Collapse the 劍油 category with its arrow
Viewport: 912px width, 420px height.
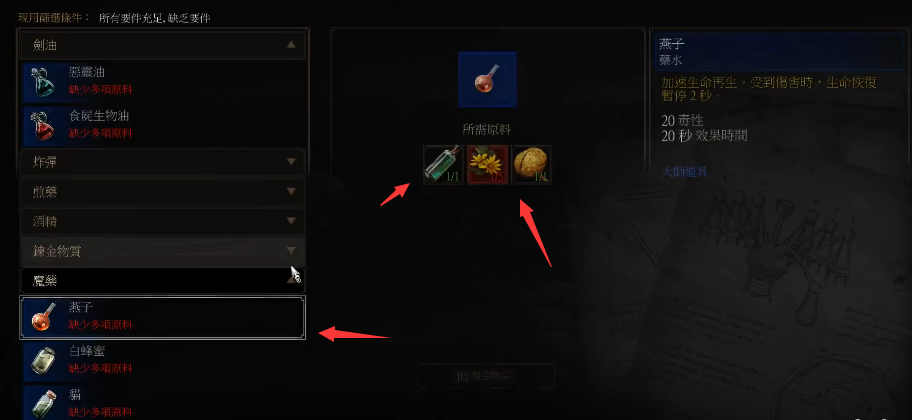point(291,45)
